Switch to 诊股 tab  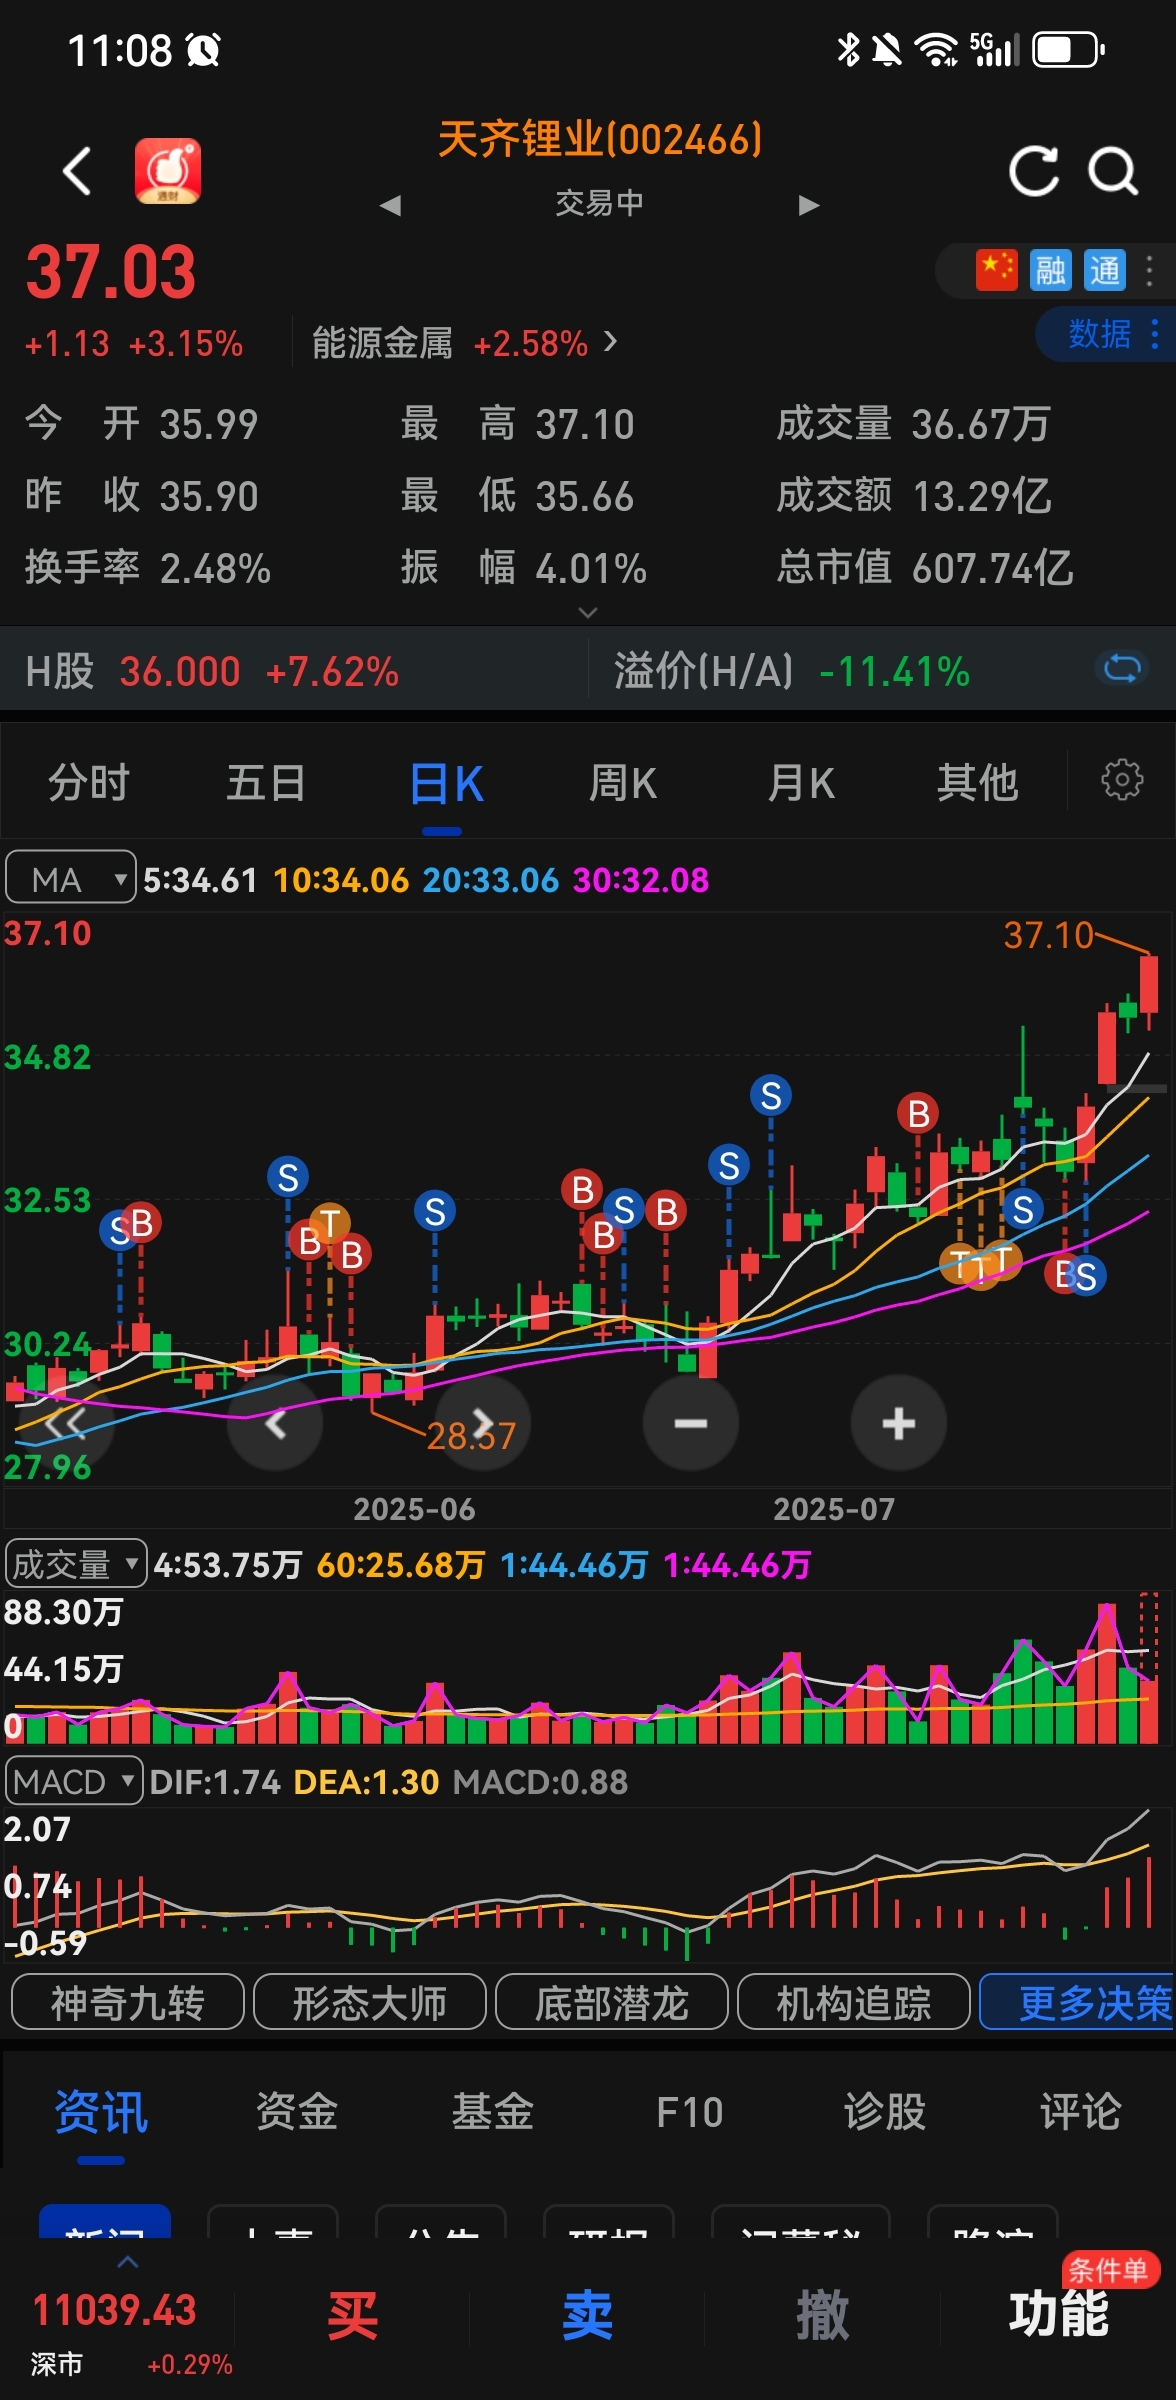tap(885, 2113)
